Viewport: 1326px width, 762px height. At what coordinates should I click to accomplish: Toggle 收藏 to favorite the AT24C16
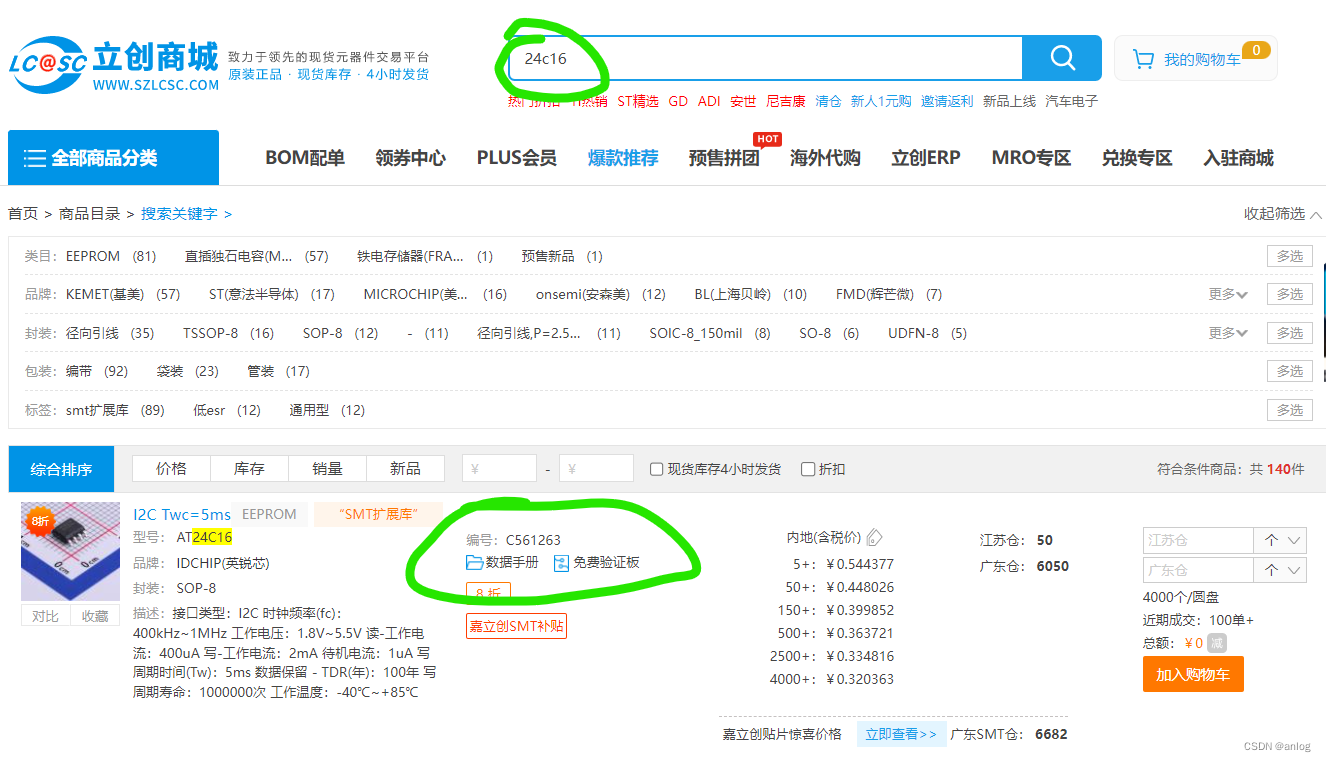(95, 615)
